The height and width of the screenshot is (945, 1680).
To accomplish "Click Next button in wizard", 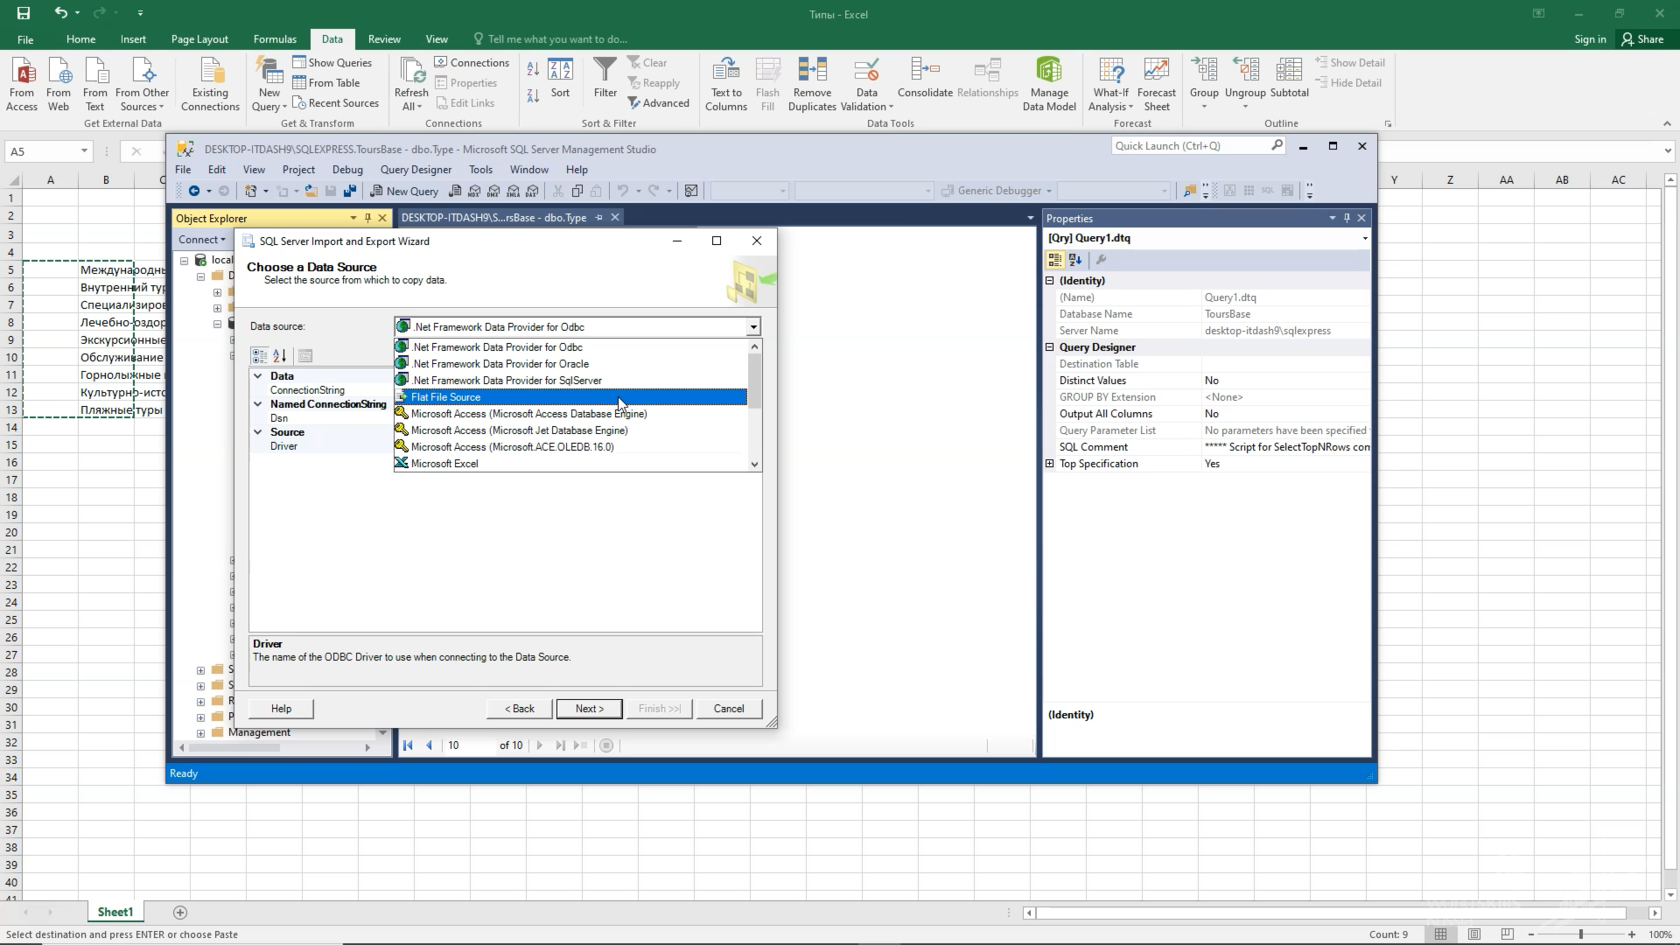I will tap(589, 709).
